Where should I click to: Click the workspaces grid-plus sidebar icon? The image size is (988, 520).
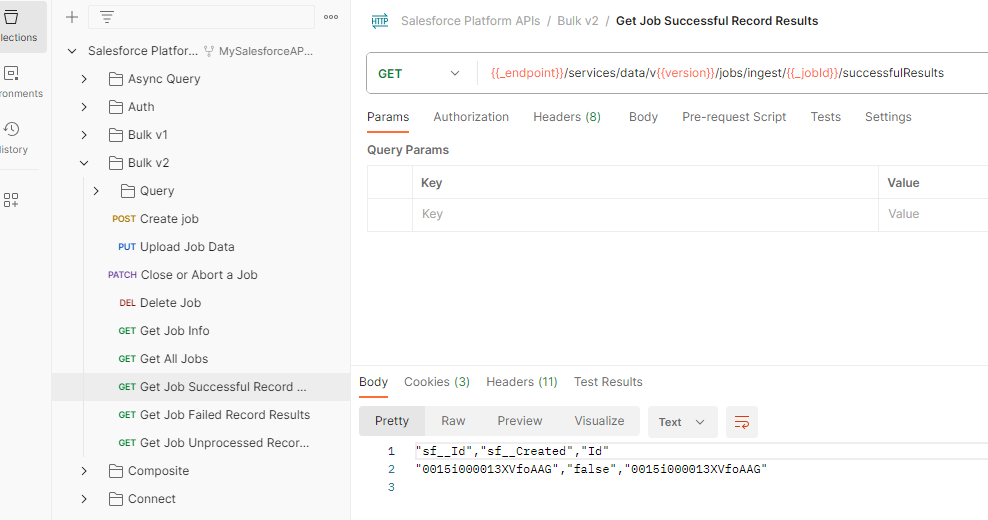pyautogui.click(x=11, y=200)
